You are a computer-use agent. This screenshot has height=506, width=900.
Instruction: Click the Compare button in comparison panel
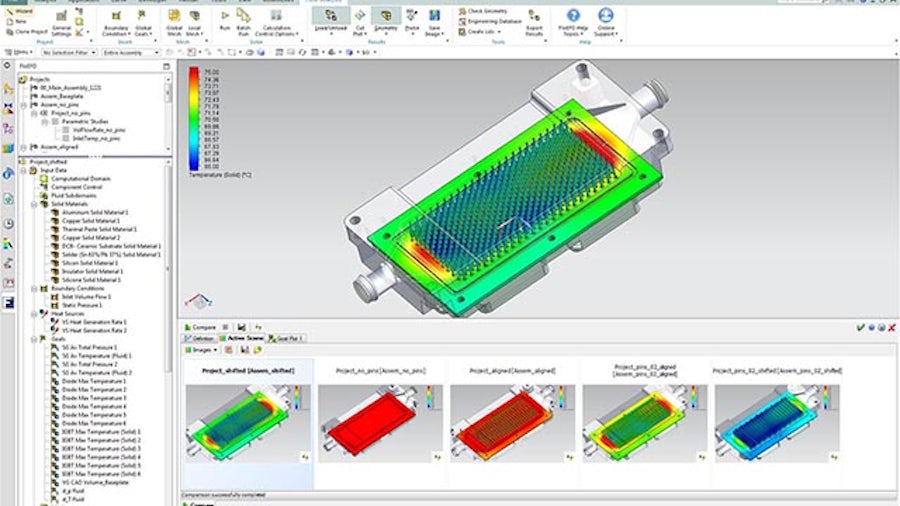tap(201, 326)
